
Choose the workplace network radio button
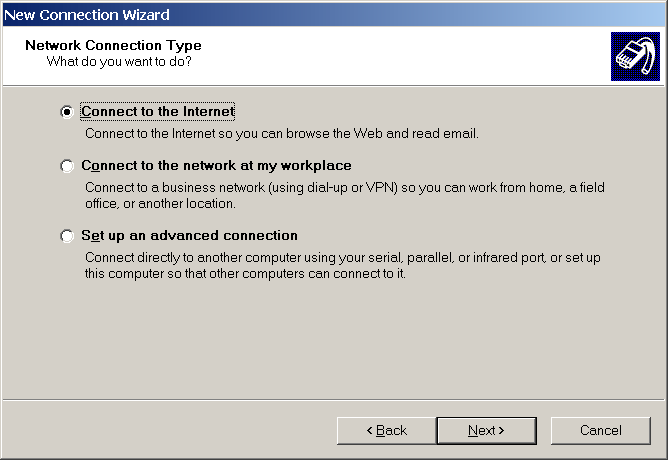(x=67, y=166)
